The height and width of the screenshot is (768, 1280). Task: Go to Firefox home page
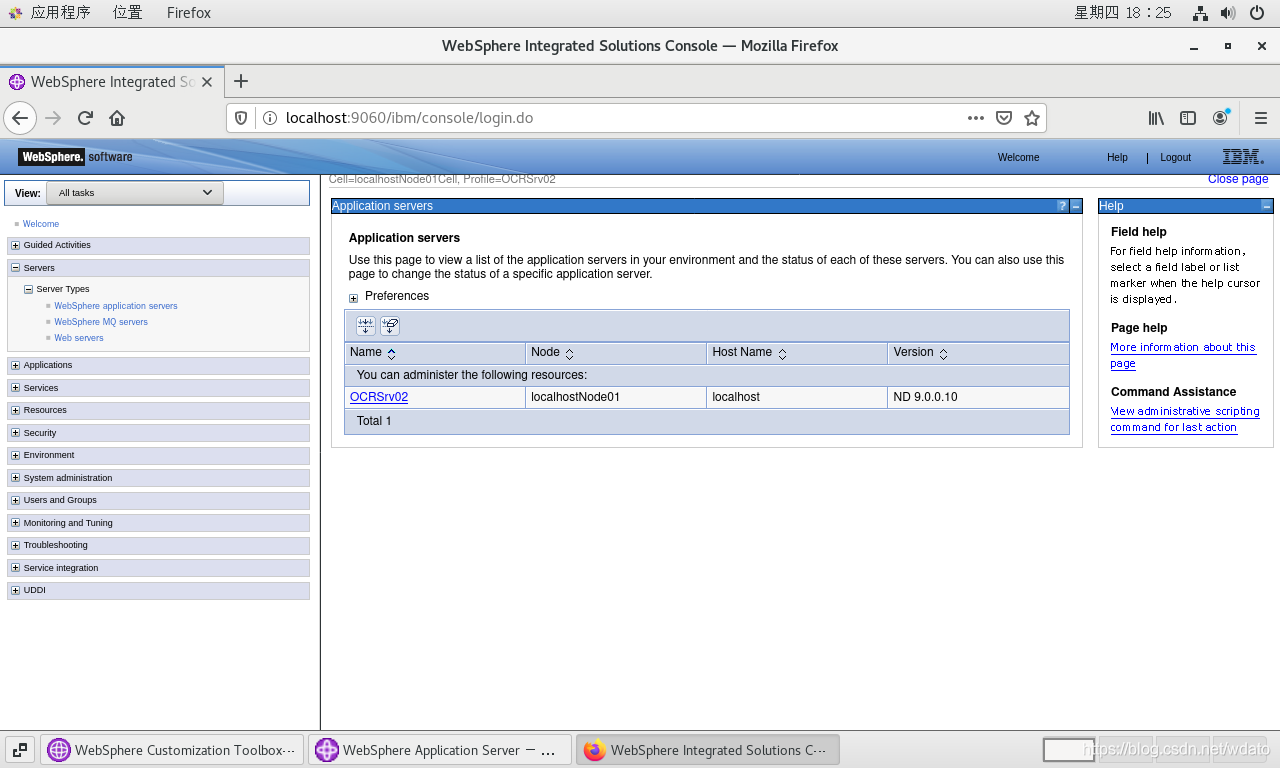pyautogui.click(x=117, y=118)
